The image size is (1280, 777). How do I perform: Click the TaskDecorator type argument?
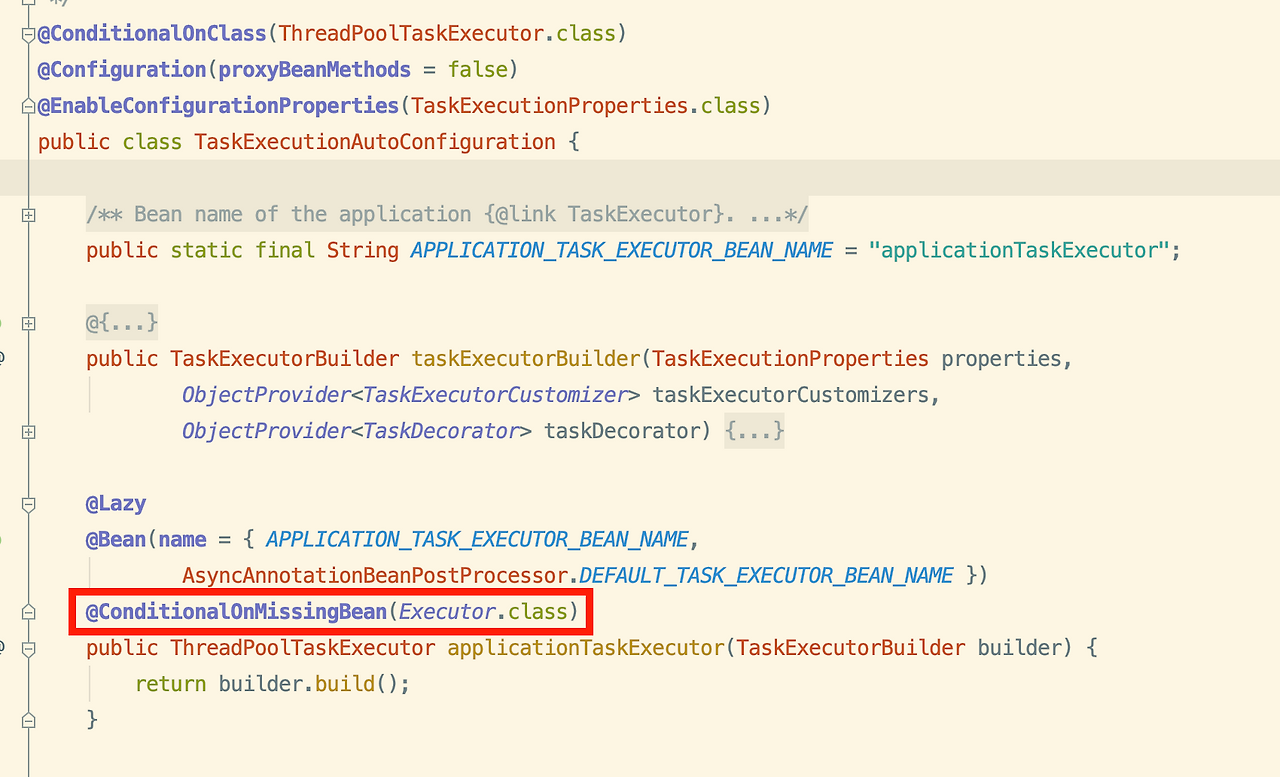(441, 431)
